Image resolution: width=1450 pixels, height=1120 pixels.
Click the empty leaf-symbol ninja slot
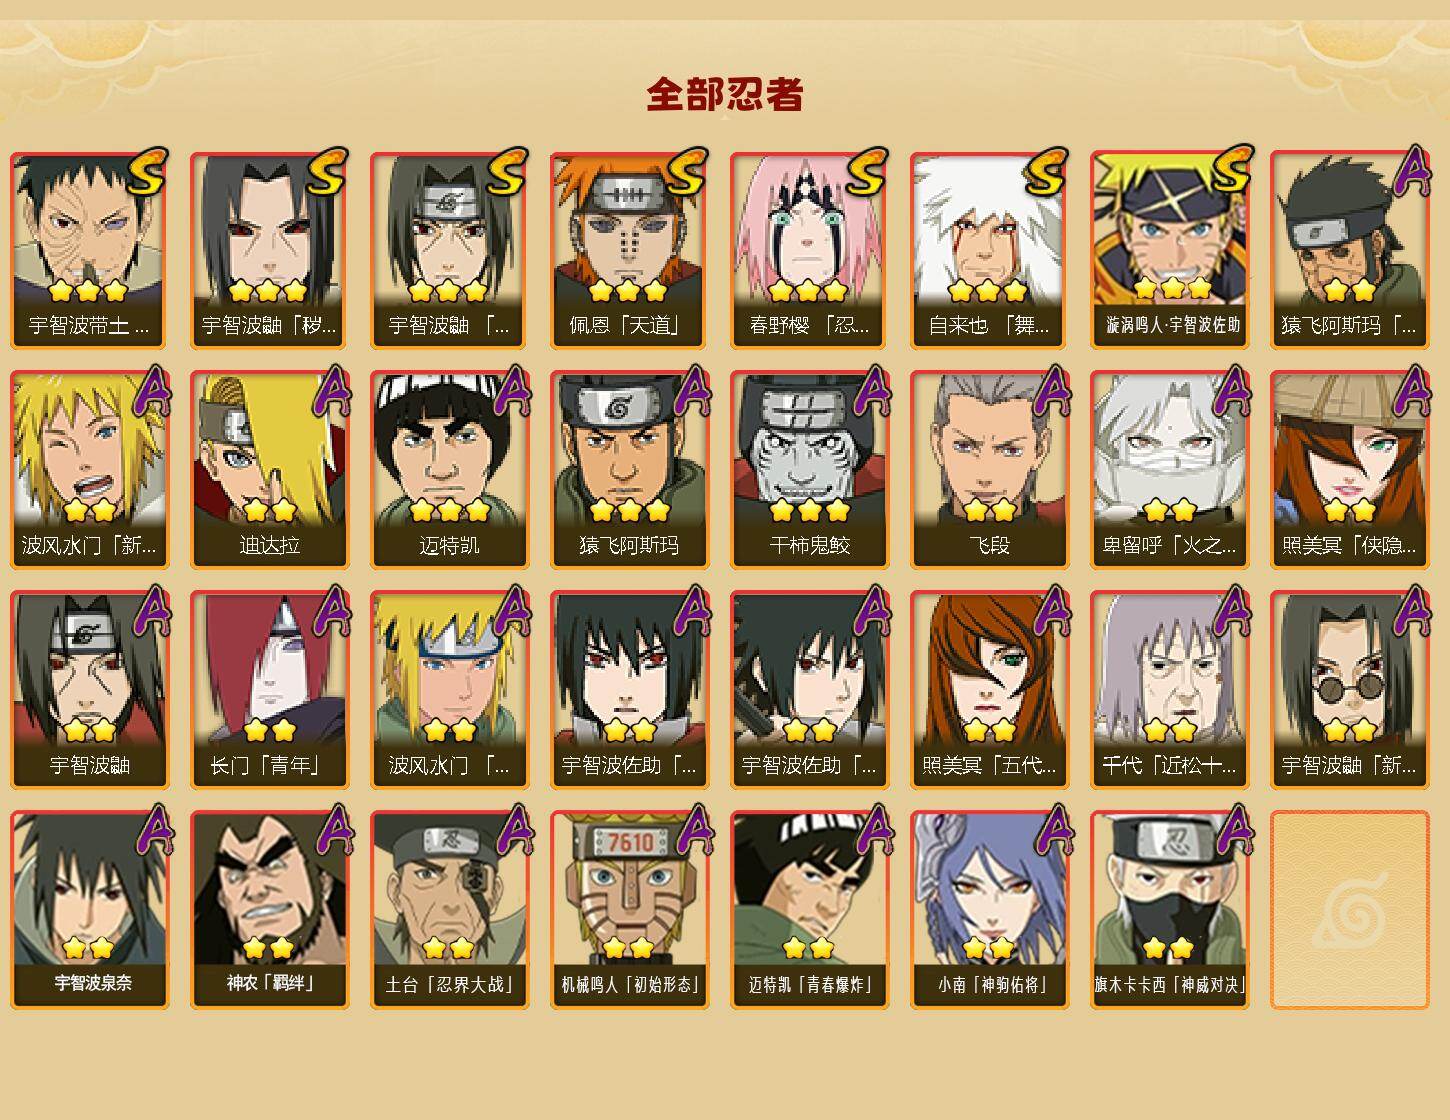tap(1349, 910)
